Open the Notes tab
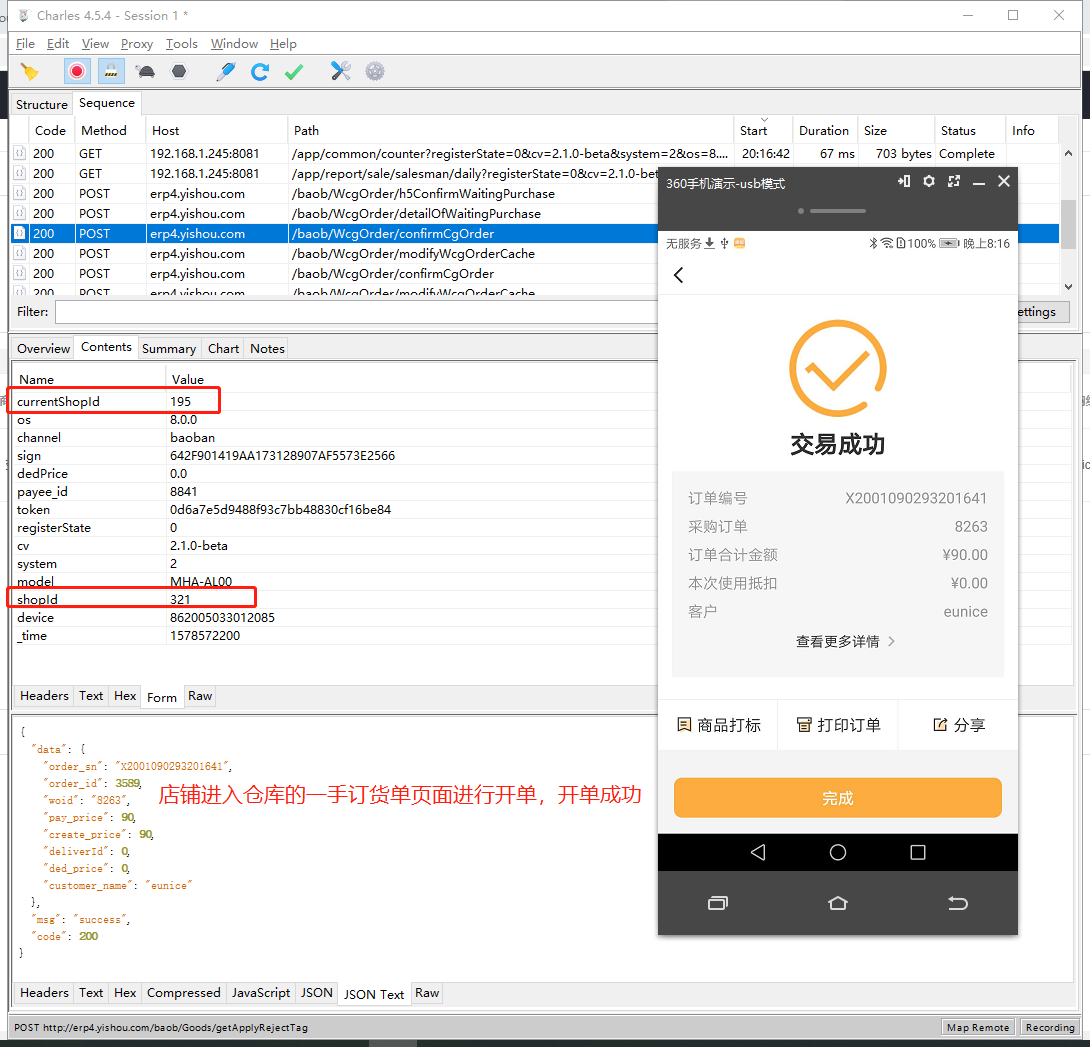 268,348
